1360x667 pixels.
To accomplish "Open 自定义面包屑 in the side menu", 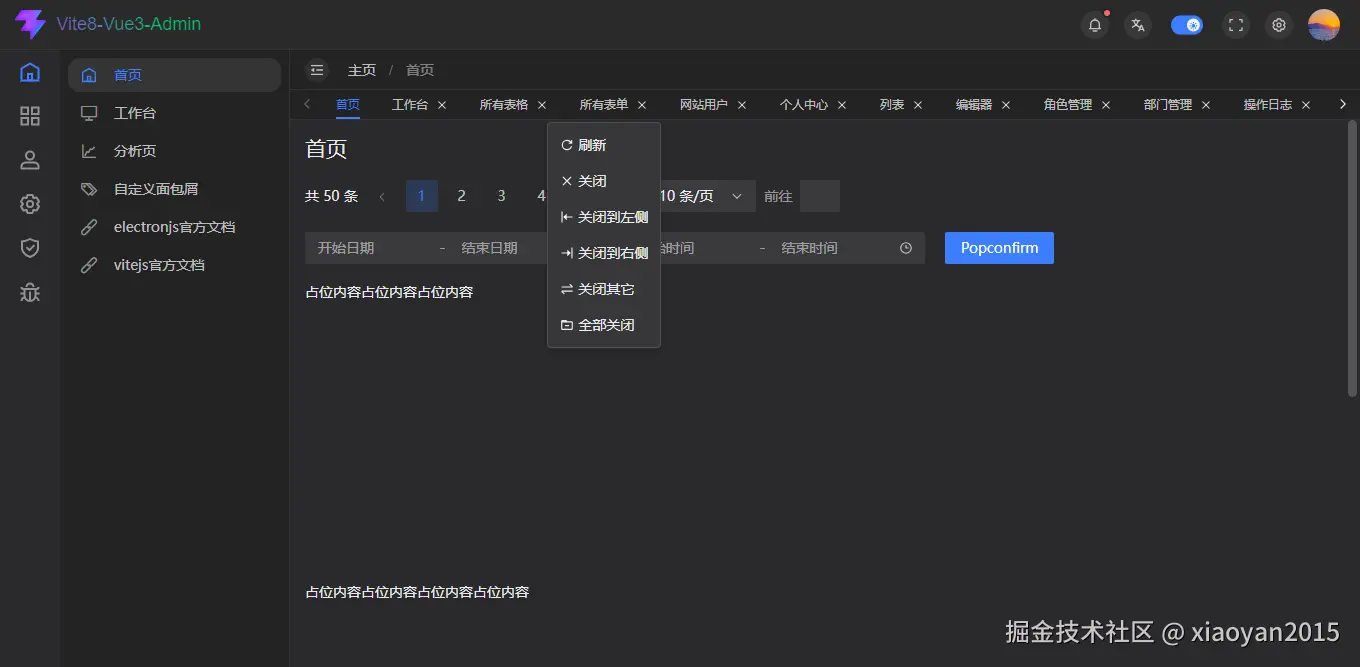I will [174, 189].
